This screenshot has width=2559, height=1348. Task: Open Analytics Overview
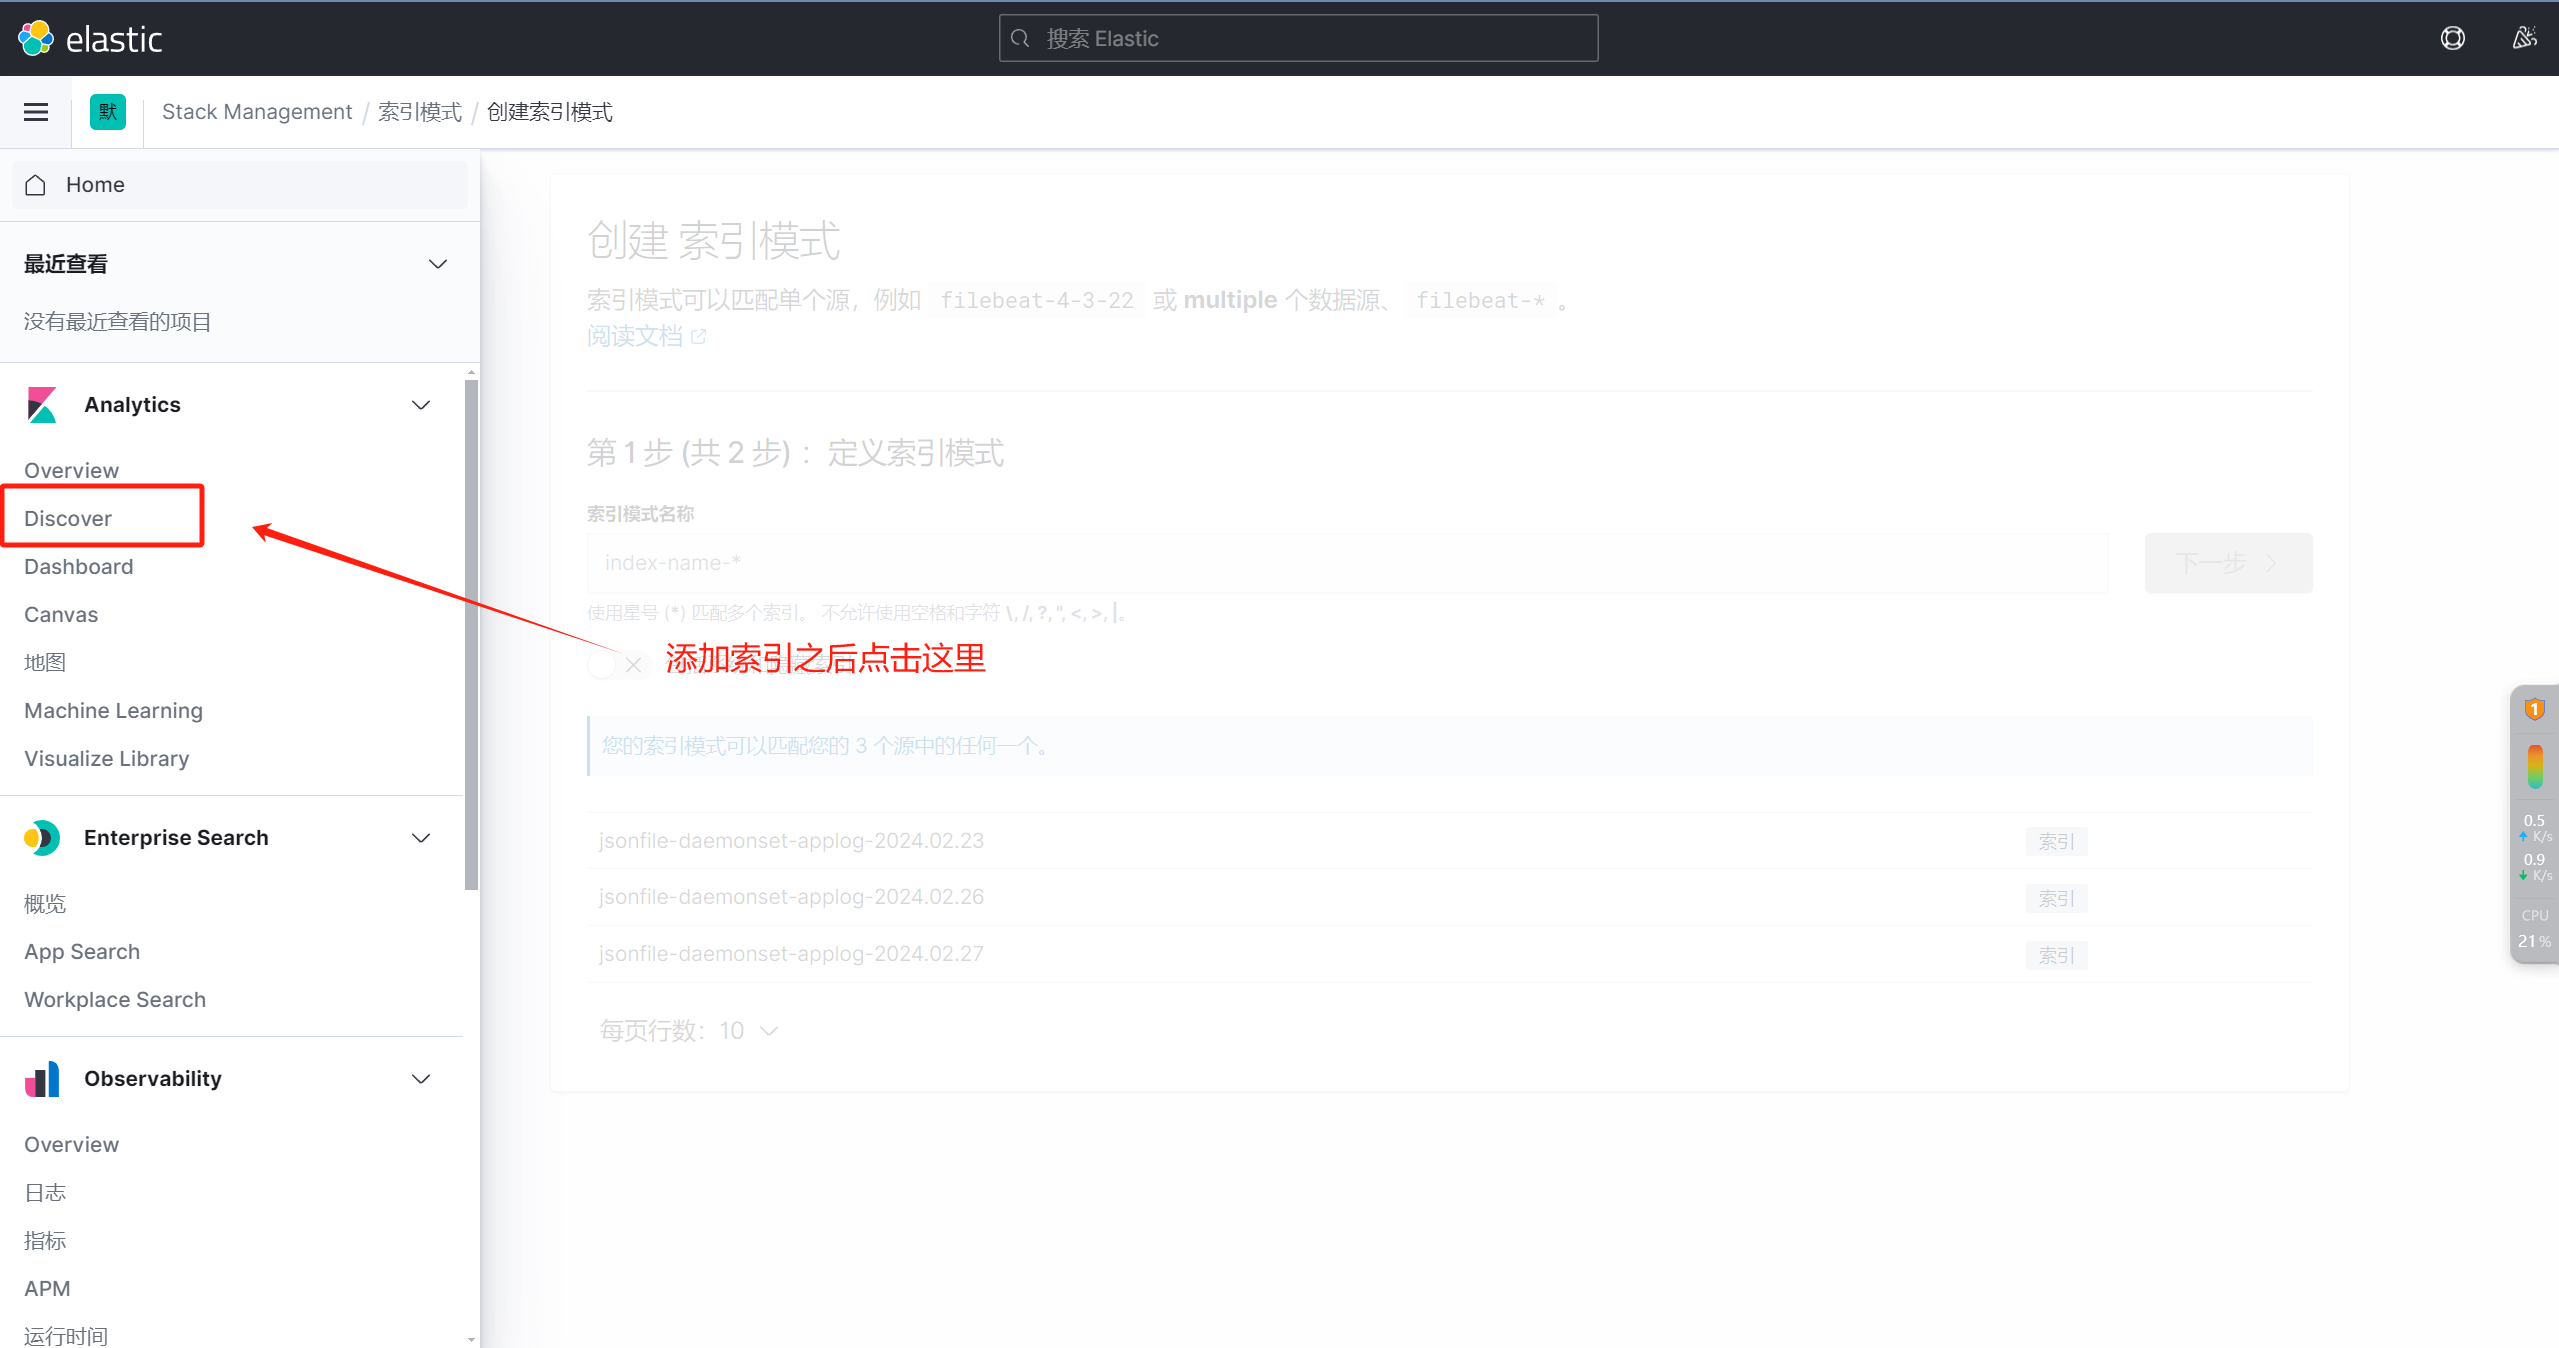[x=71, y=470]
